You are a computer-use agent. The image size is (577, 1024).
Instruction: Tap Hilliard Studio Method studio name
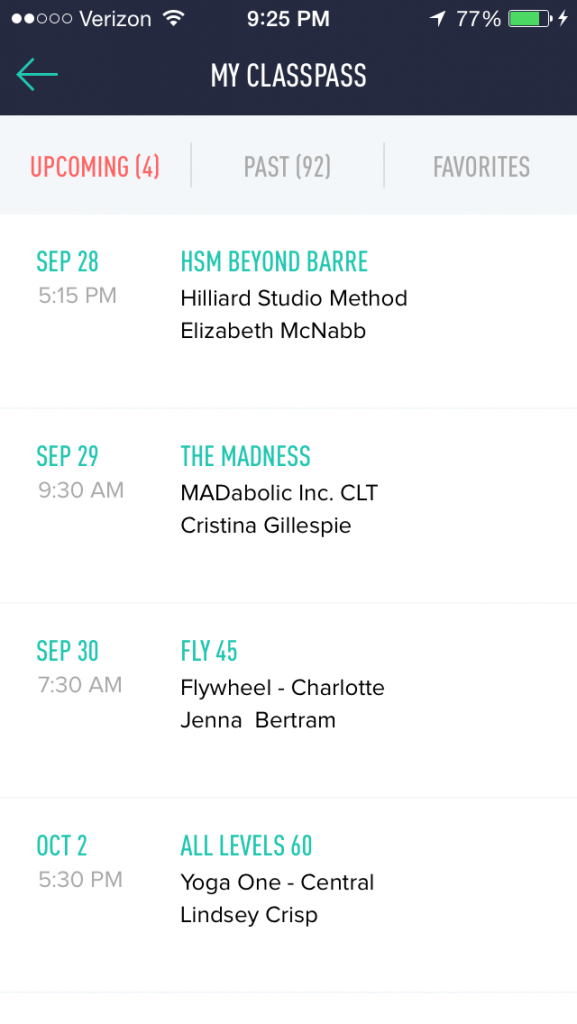pyautogui.click(x=294, y=298)
